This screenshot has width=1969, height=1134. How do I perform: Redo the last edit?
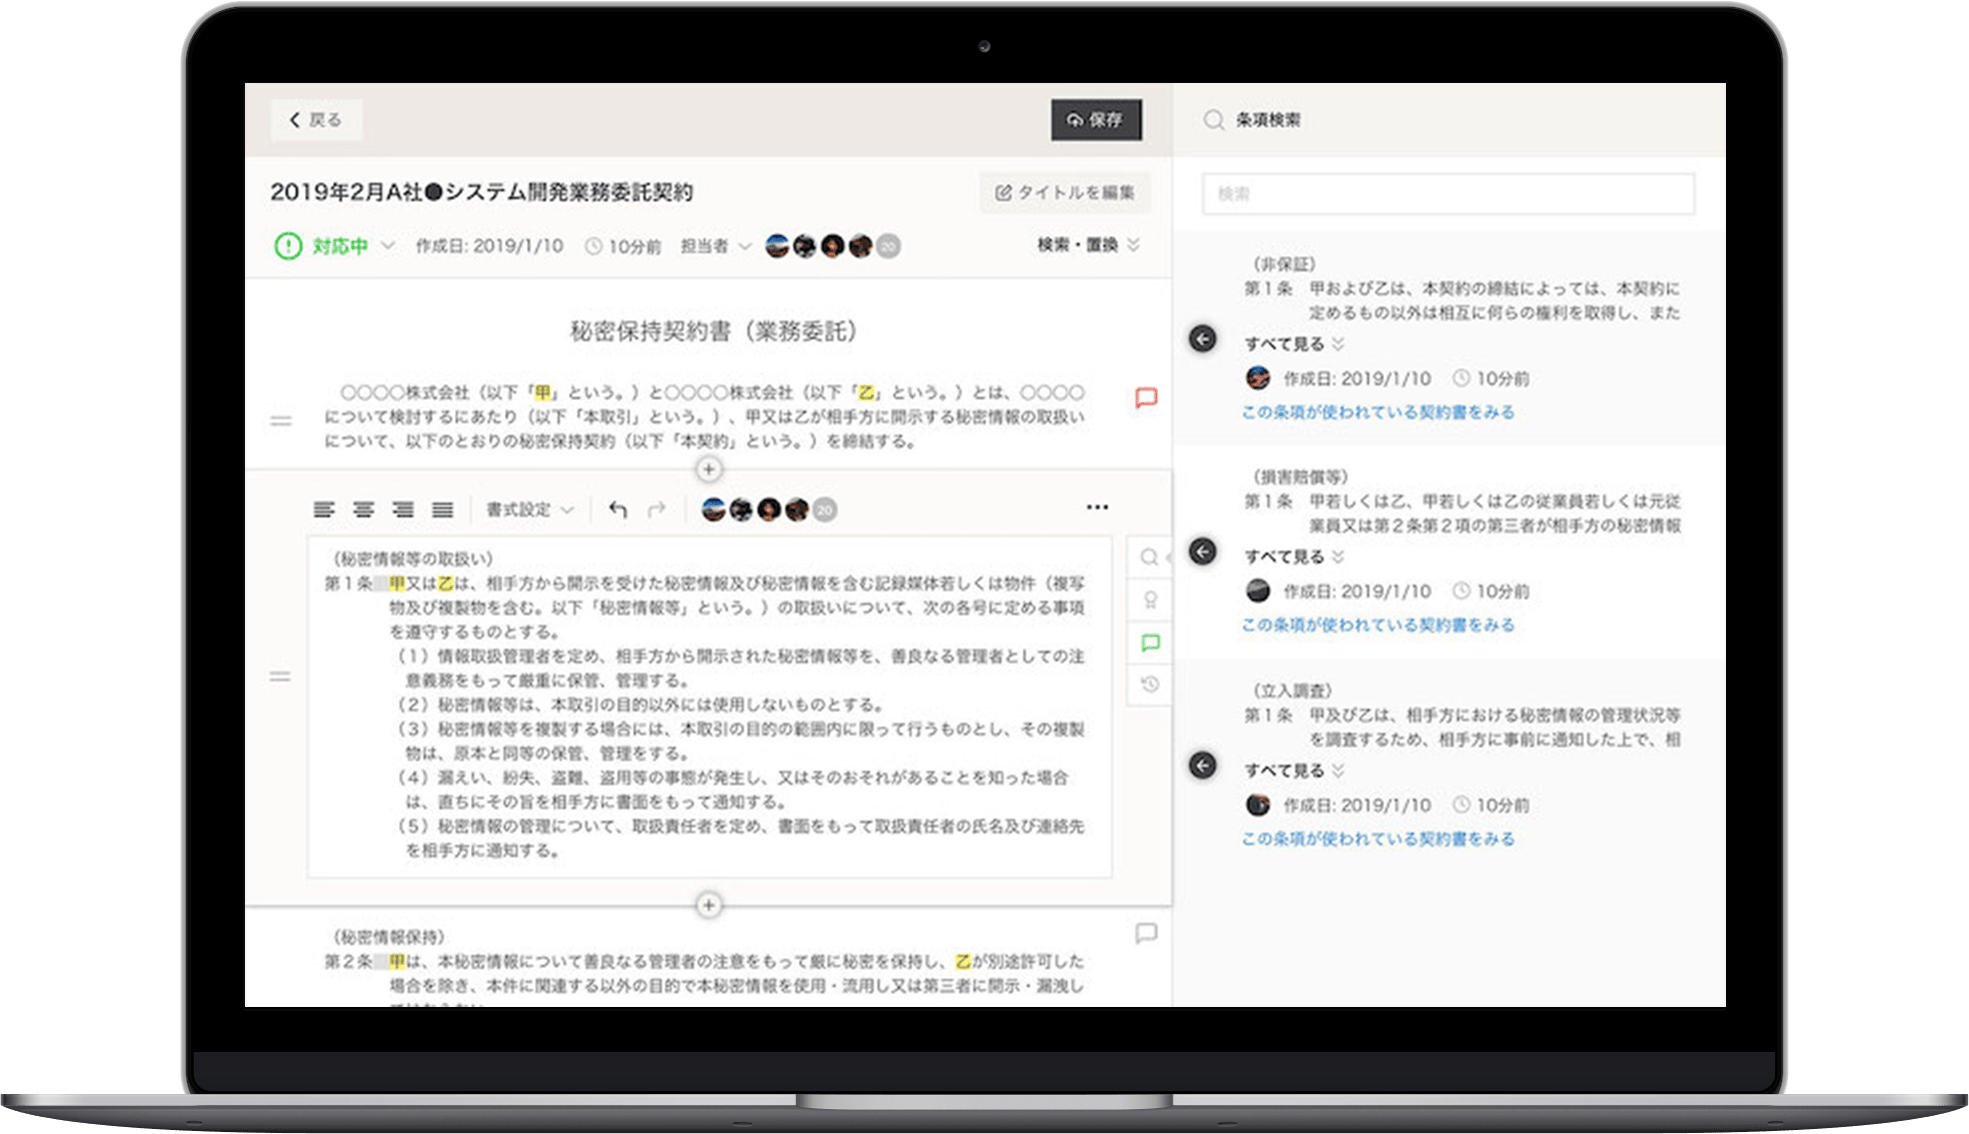(x=656, y=510)
